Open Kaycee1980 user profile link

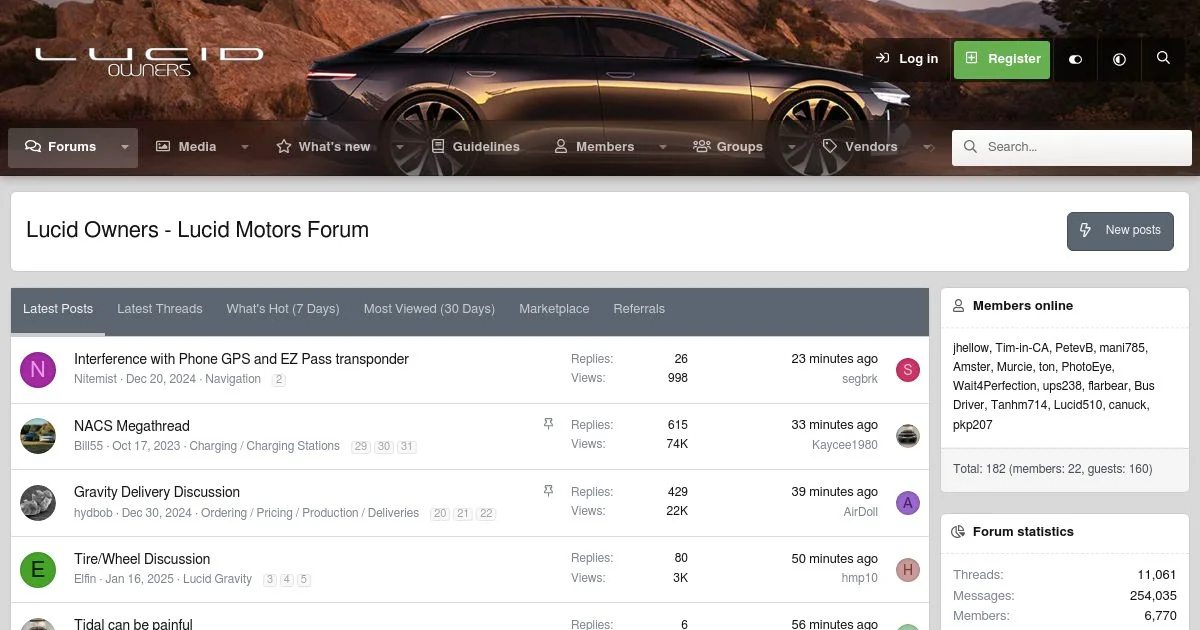pos(845,445)
